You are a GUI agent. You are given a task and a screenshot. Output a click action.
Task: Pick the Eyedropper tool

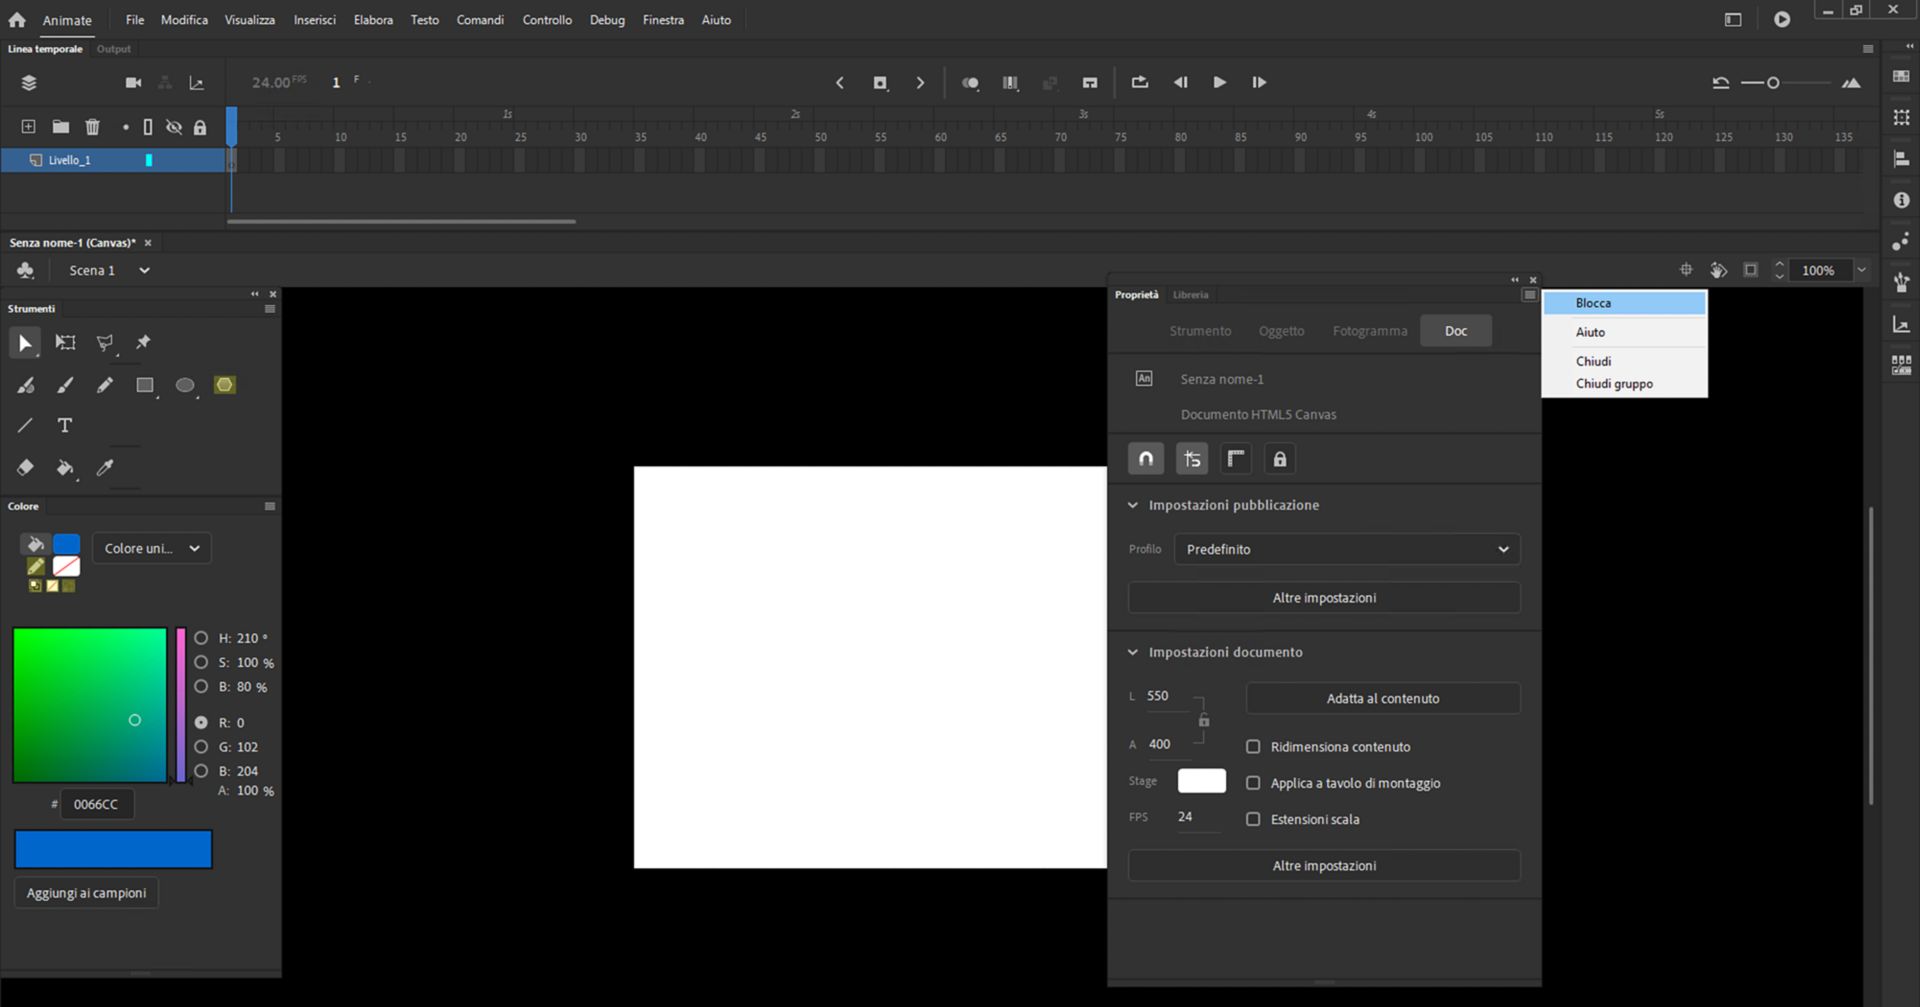coord(105,467)
